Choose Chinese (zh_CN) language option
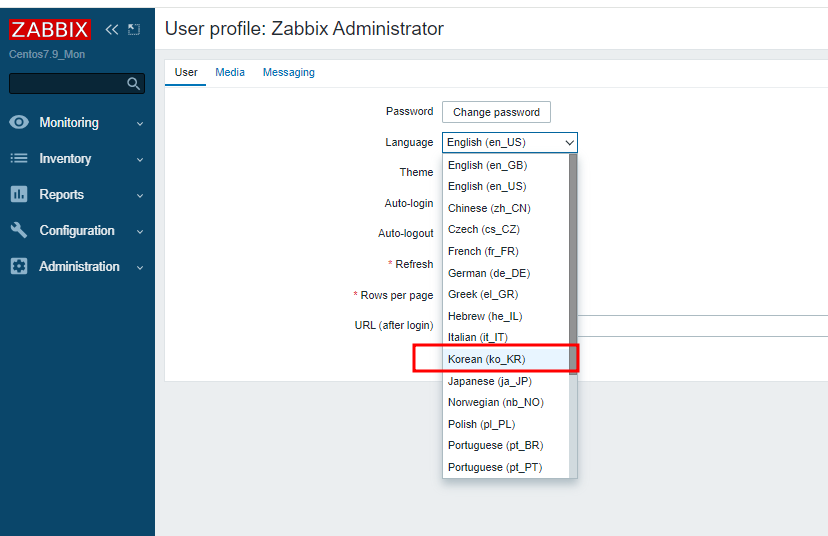 click(x=506, y=208)
